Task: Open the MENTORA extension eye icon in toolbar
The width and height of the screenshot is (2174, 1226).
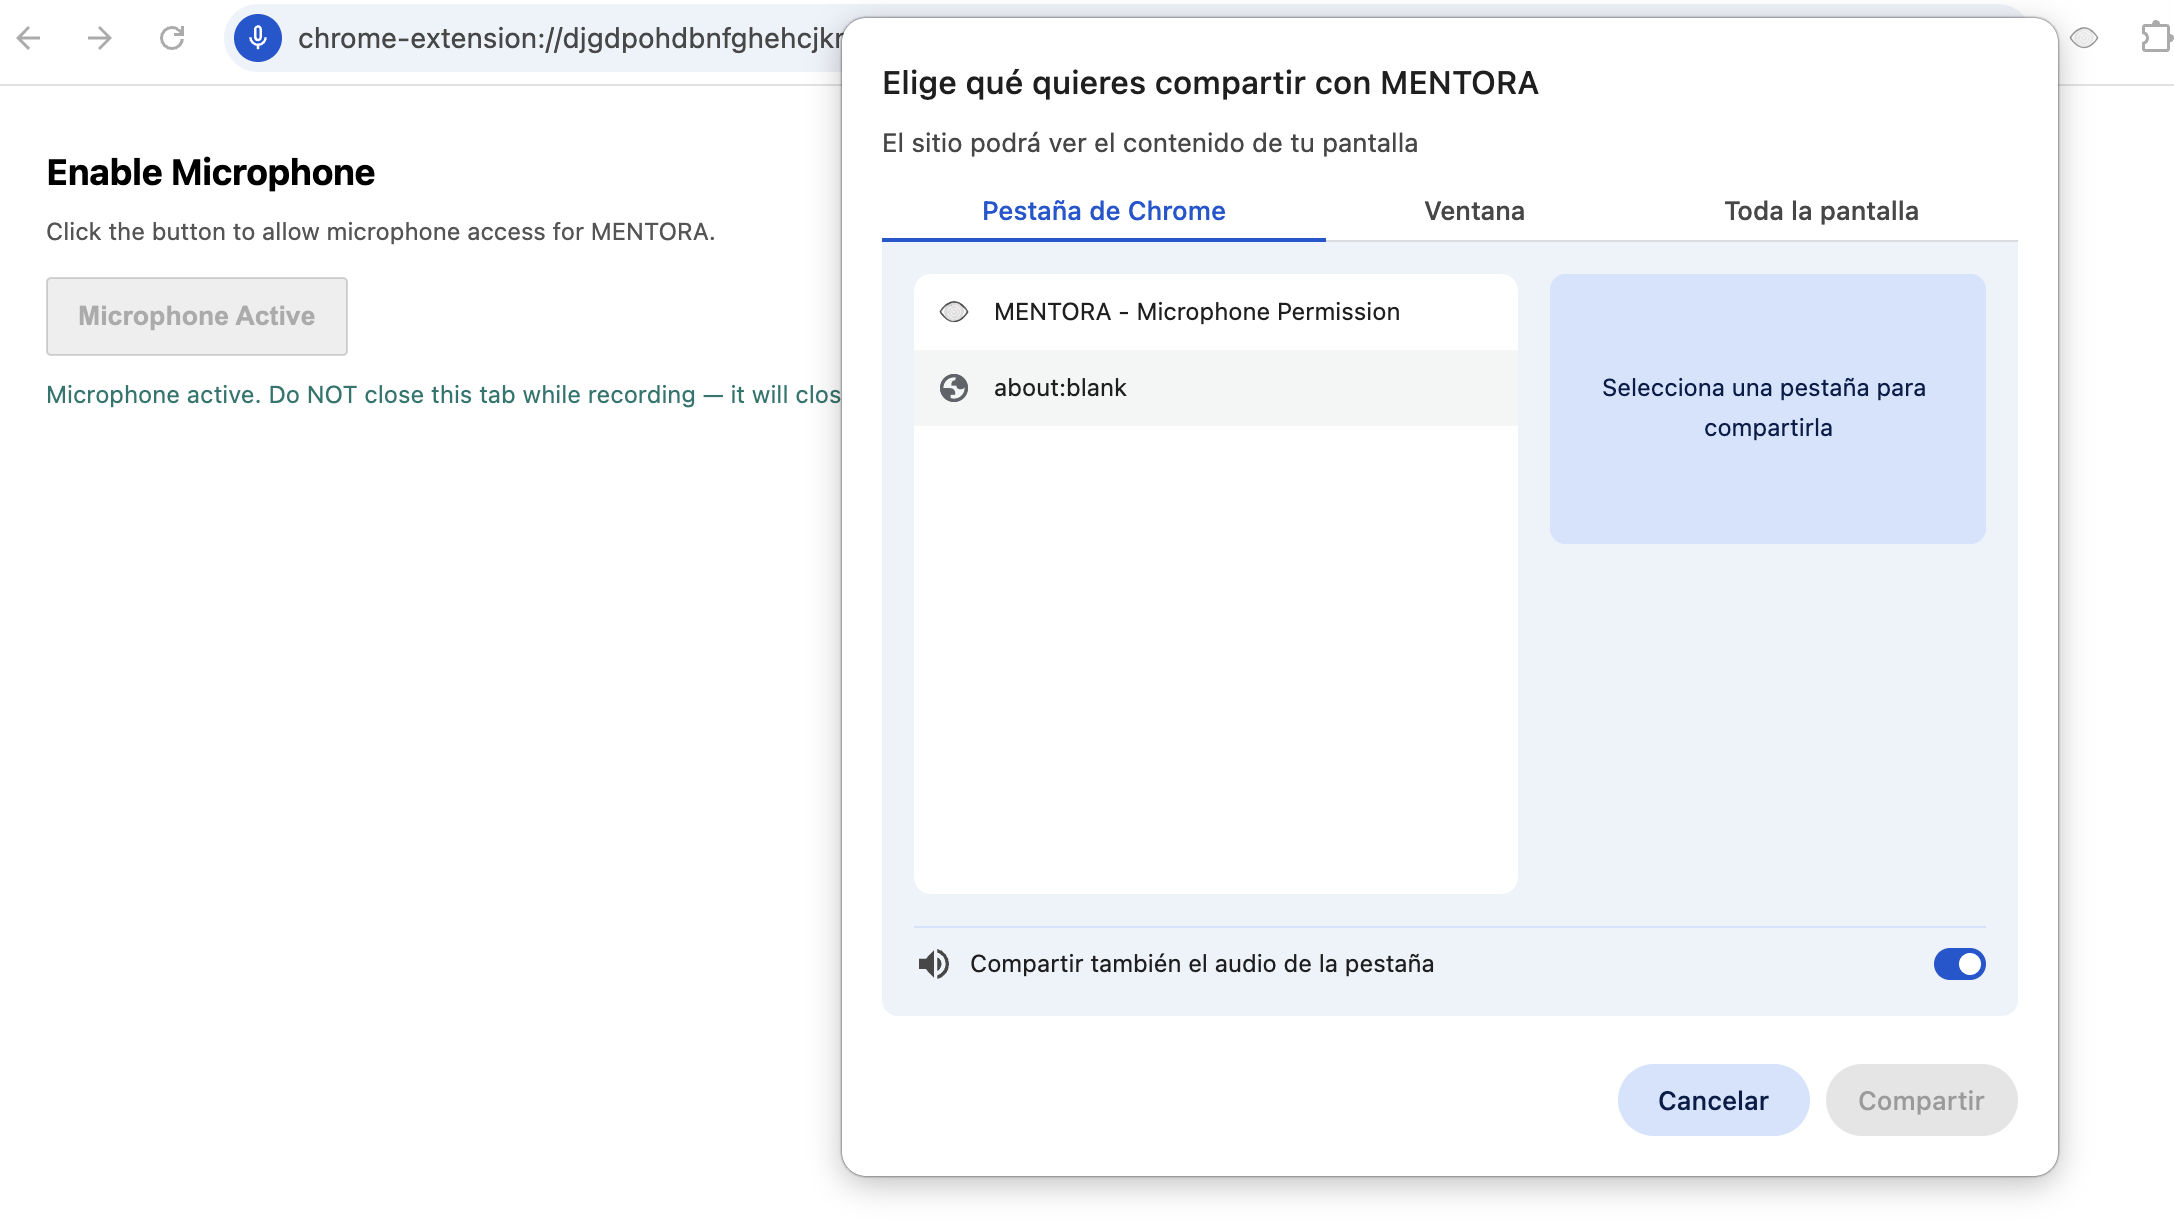Action: pos(2084,38)
